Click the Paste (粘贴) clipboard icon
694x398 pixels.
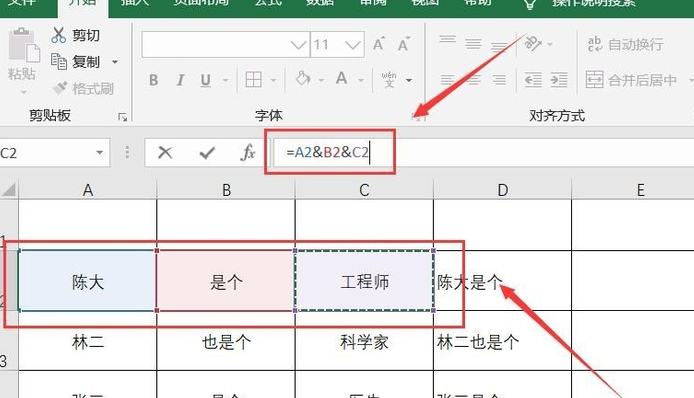(23, 45)
